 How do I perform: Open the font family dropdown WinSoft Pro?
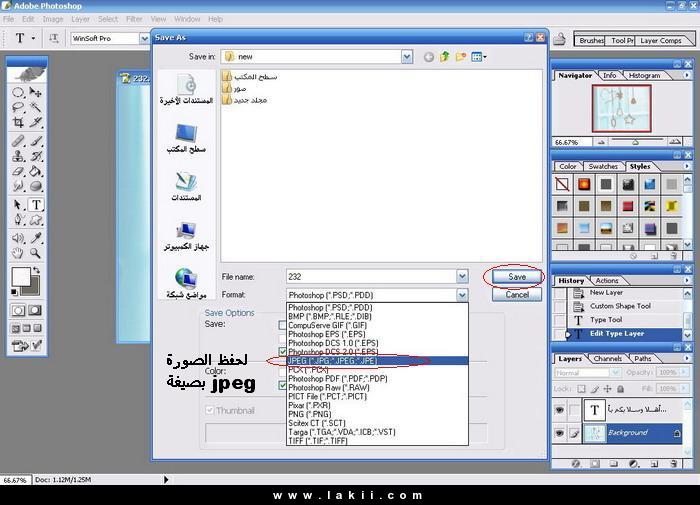[144, 38]
